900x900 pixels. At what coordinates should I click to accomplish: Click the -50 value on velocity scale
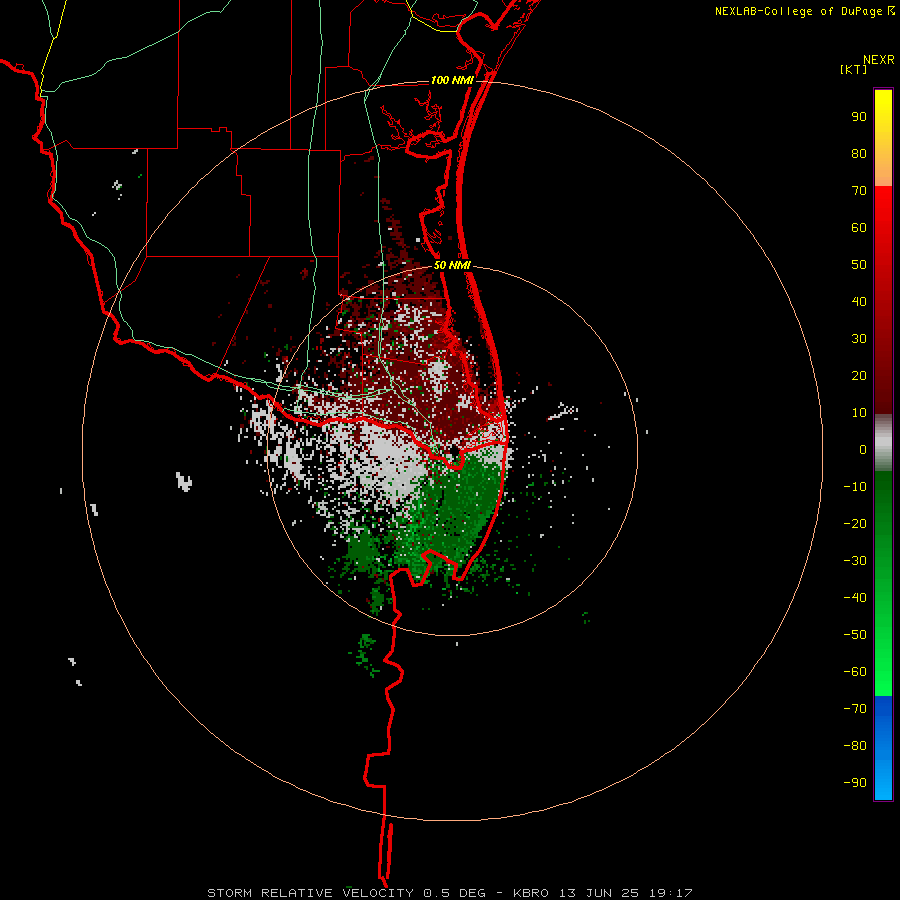855,635
